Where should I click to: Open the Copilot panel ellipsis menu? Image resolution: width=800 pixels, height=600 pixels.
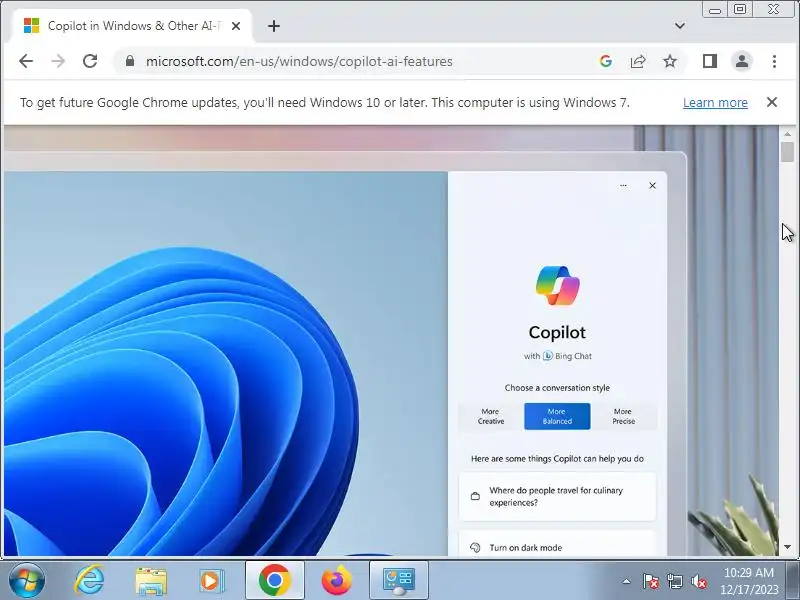tap(623, 186)
